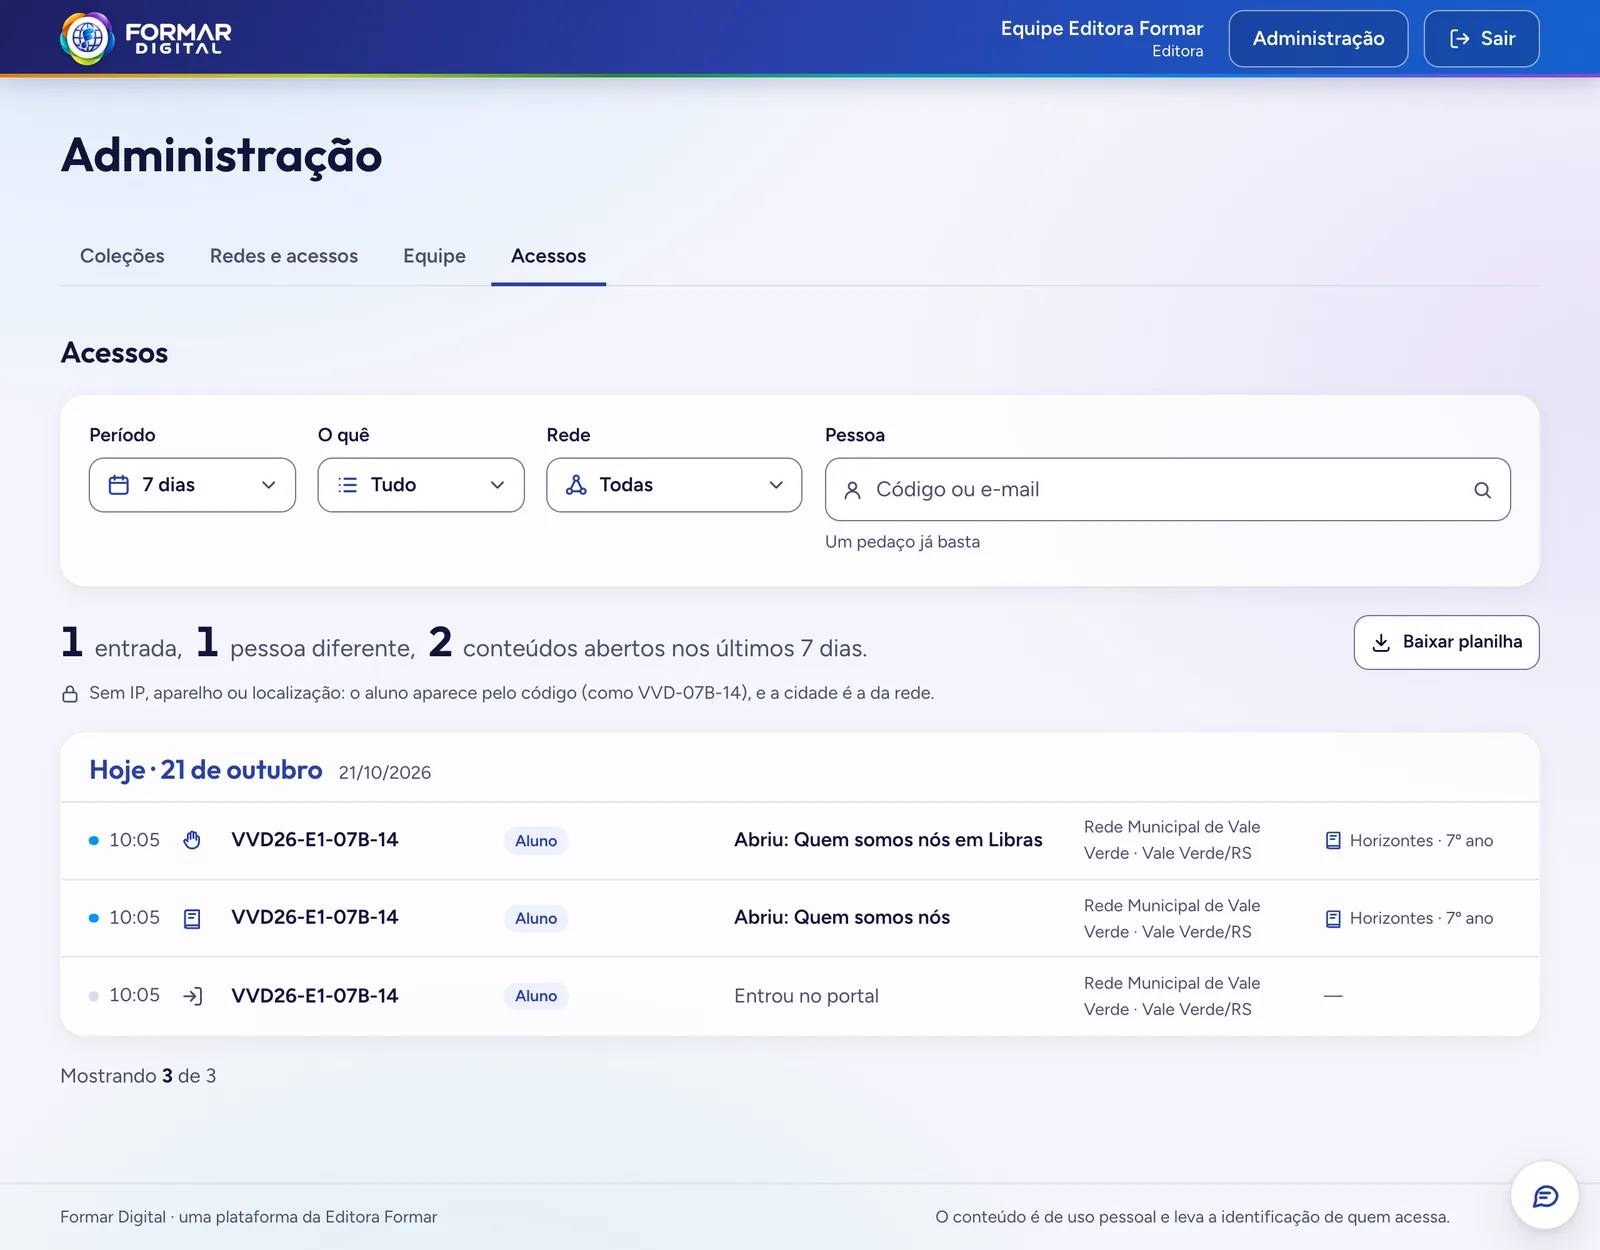Viewport: 1600px width, 1250px height.
Task: Click the login arrow icon in third row
Action: (x=193, y=996)
